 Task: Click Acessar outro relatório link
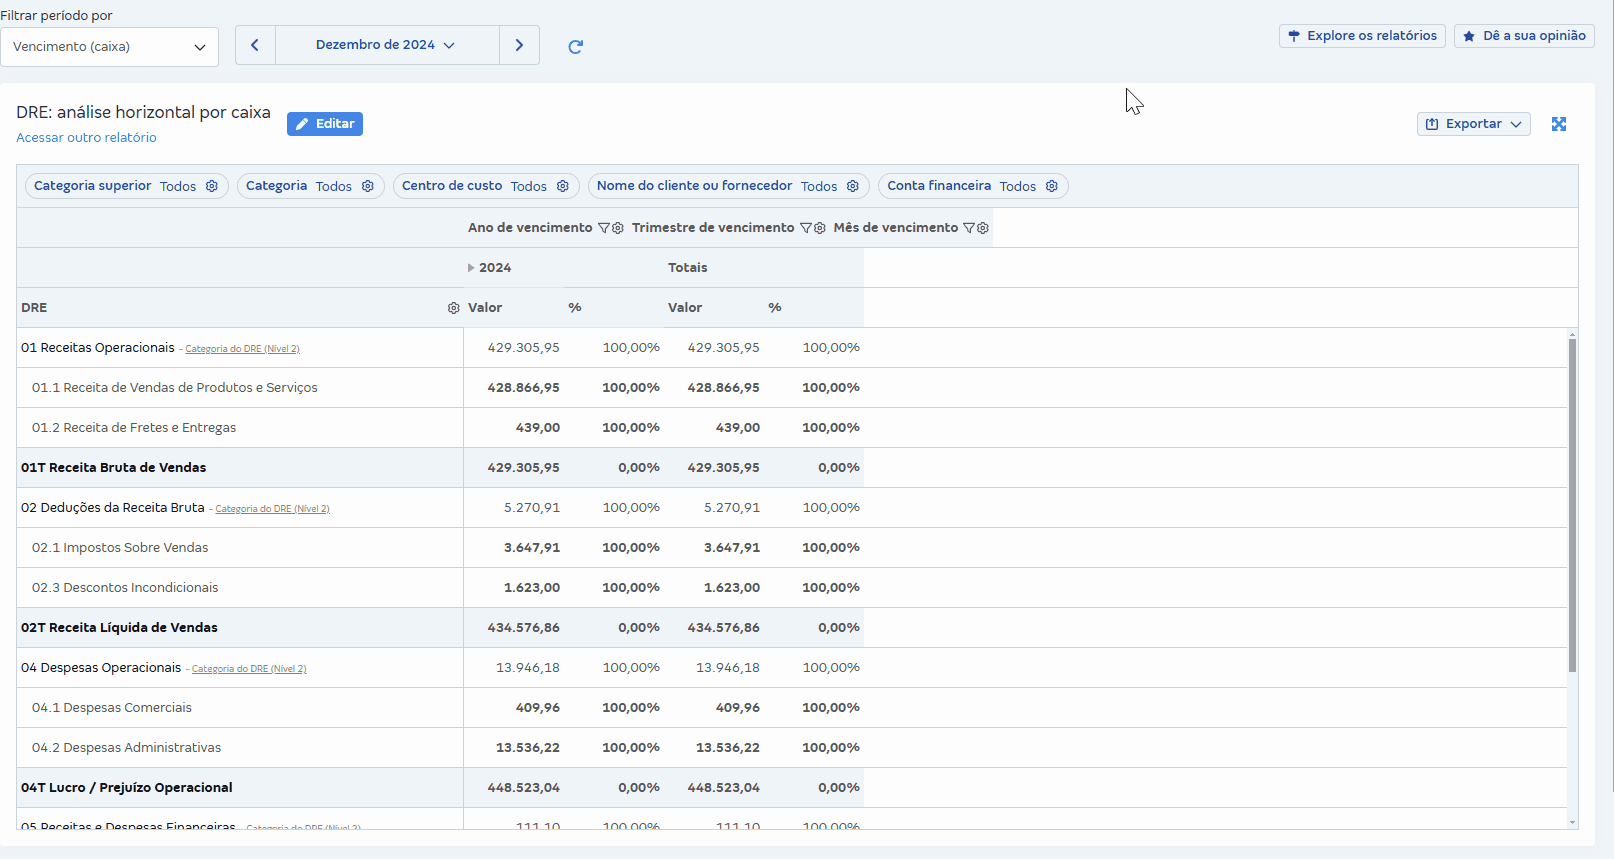(86, 138)
